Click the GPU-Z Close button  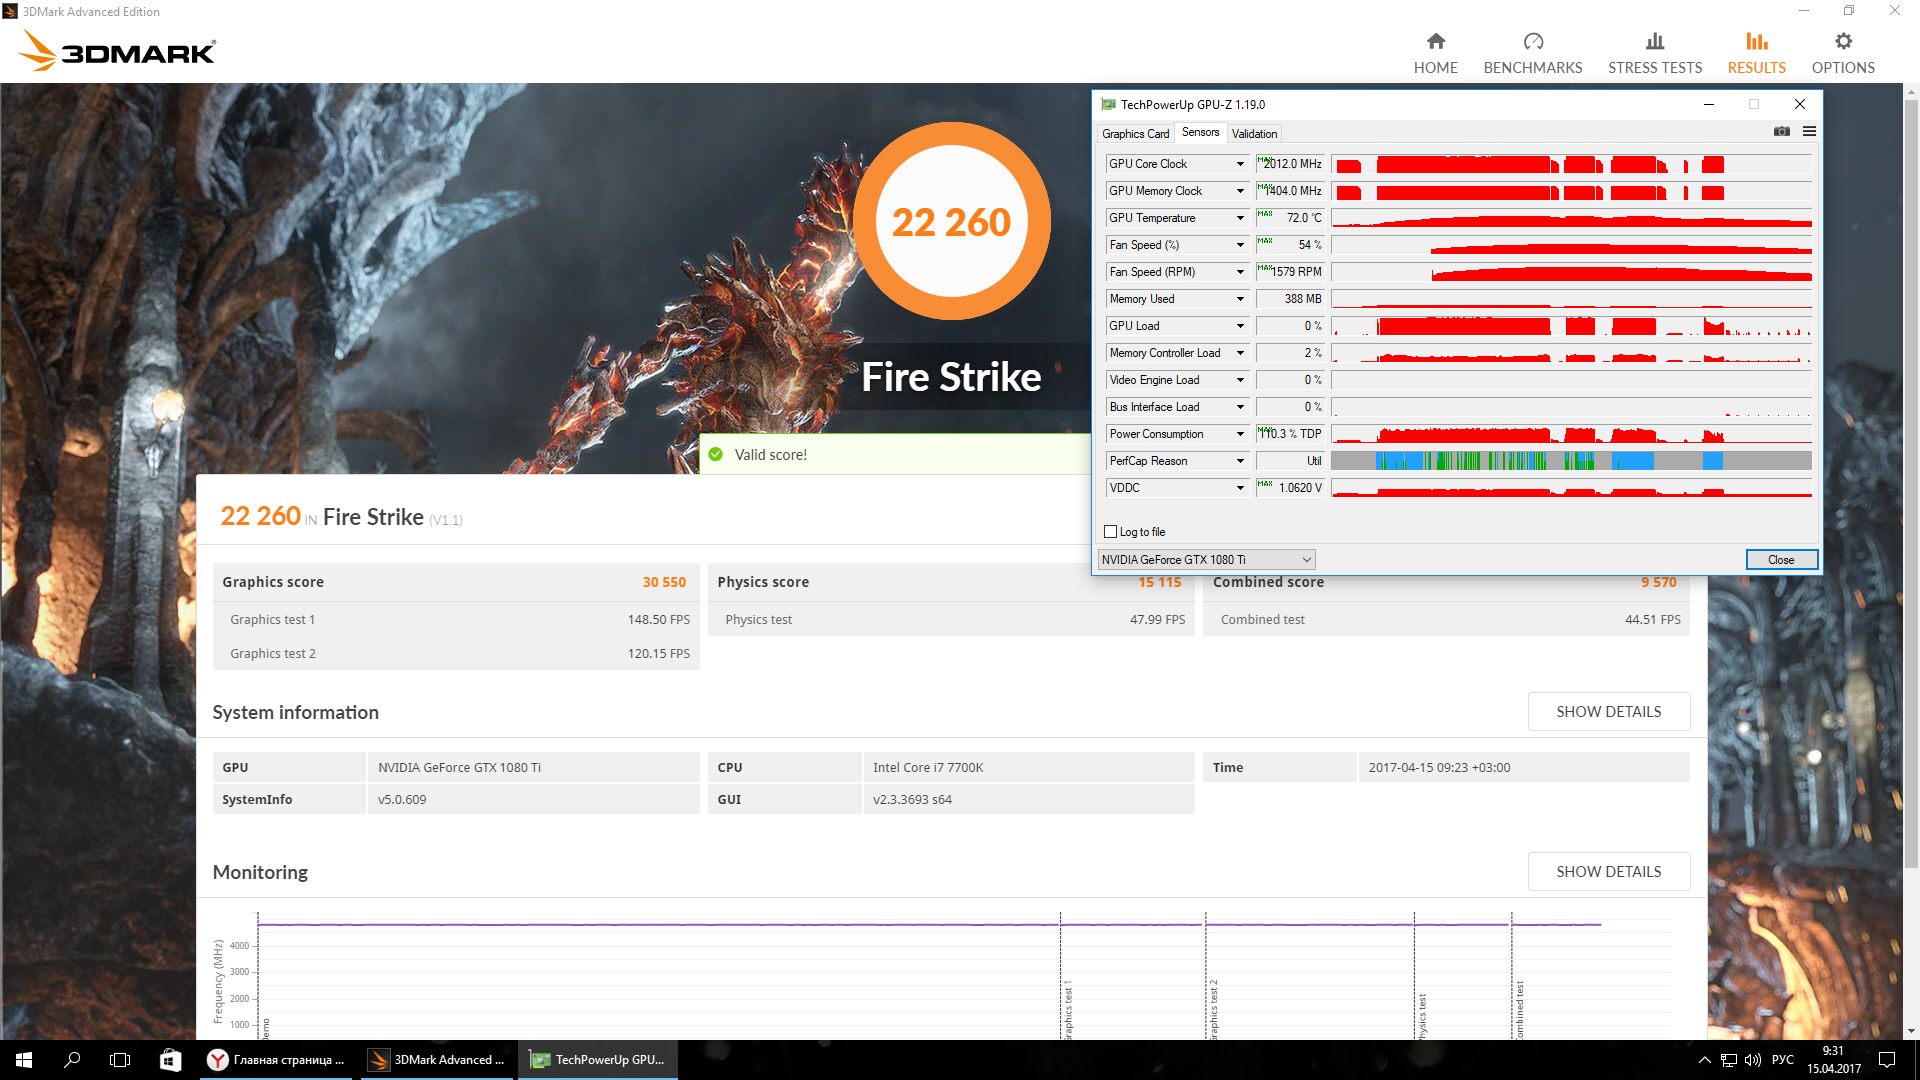point(1780,560)
